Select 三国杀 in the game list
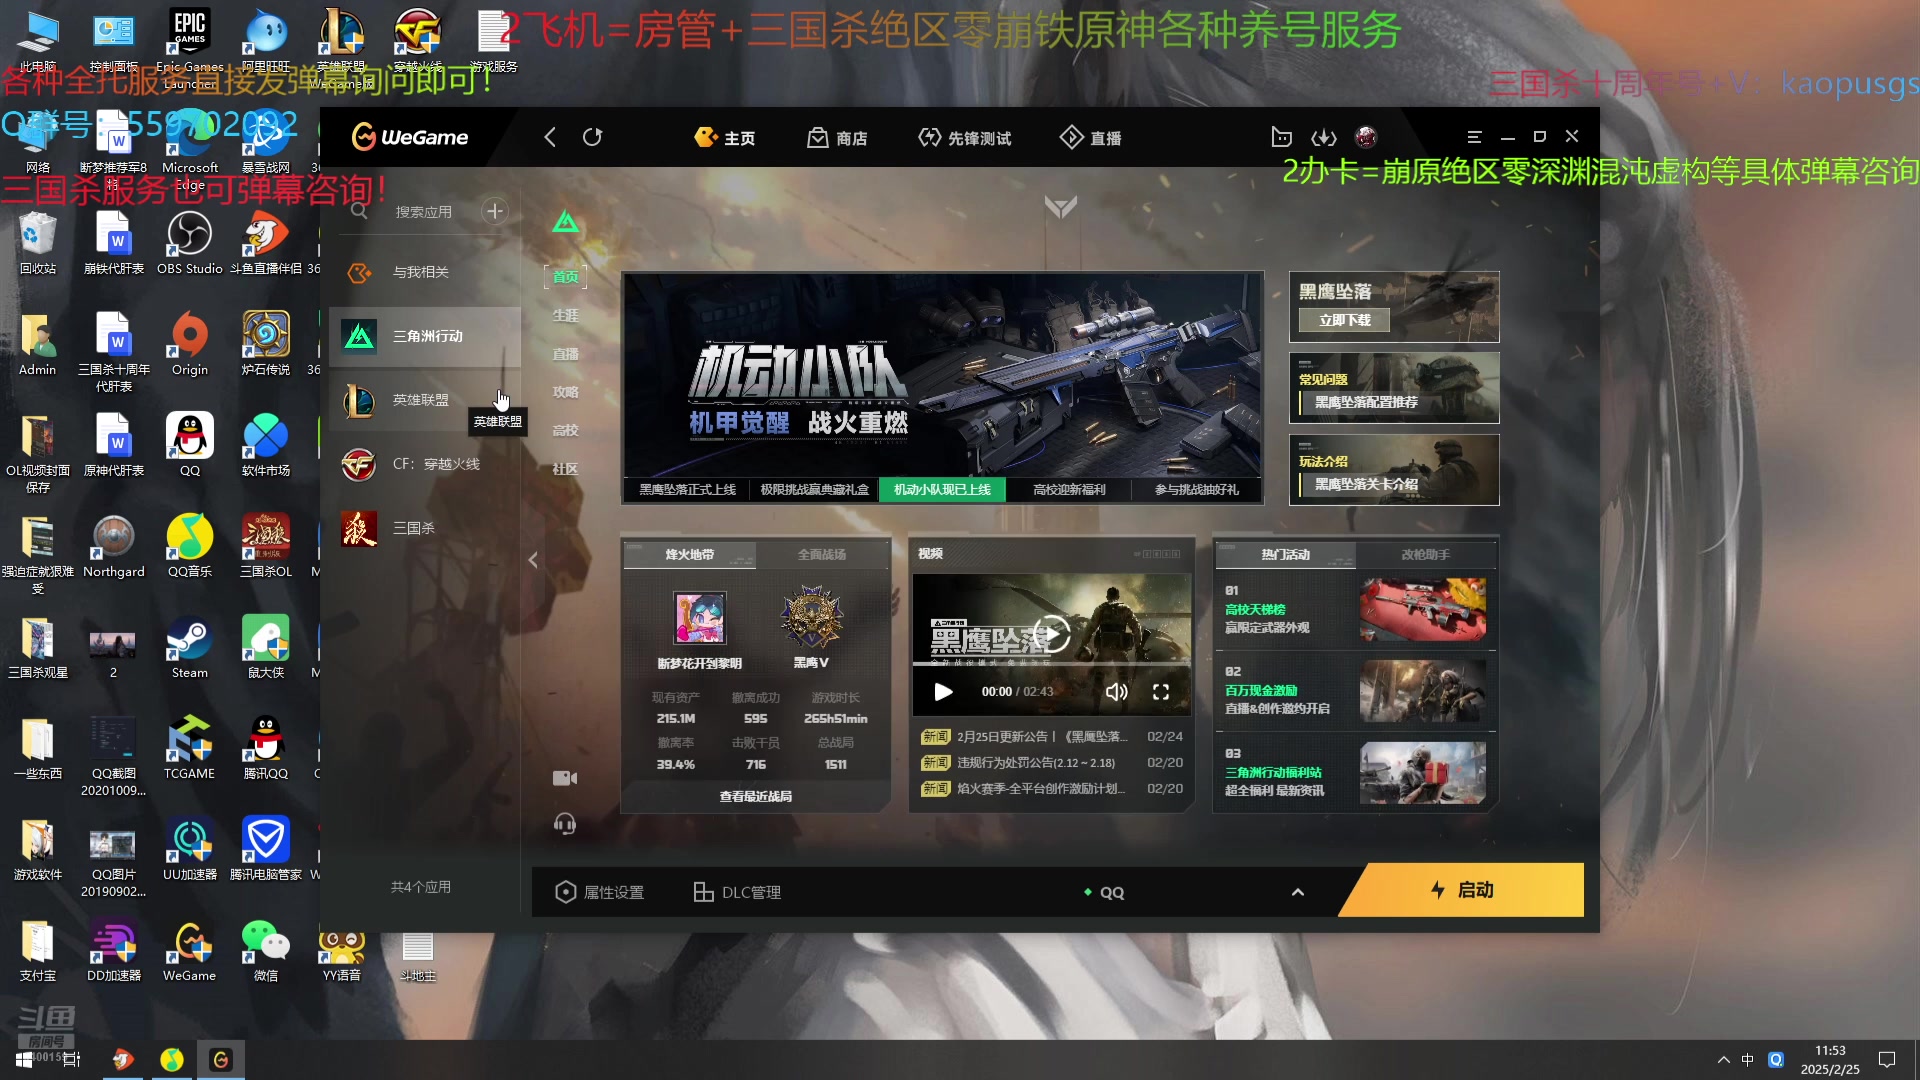Screen dimensions: 1920x1080 425,528
